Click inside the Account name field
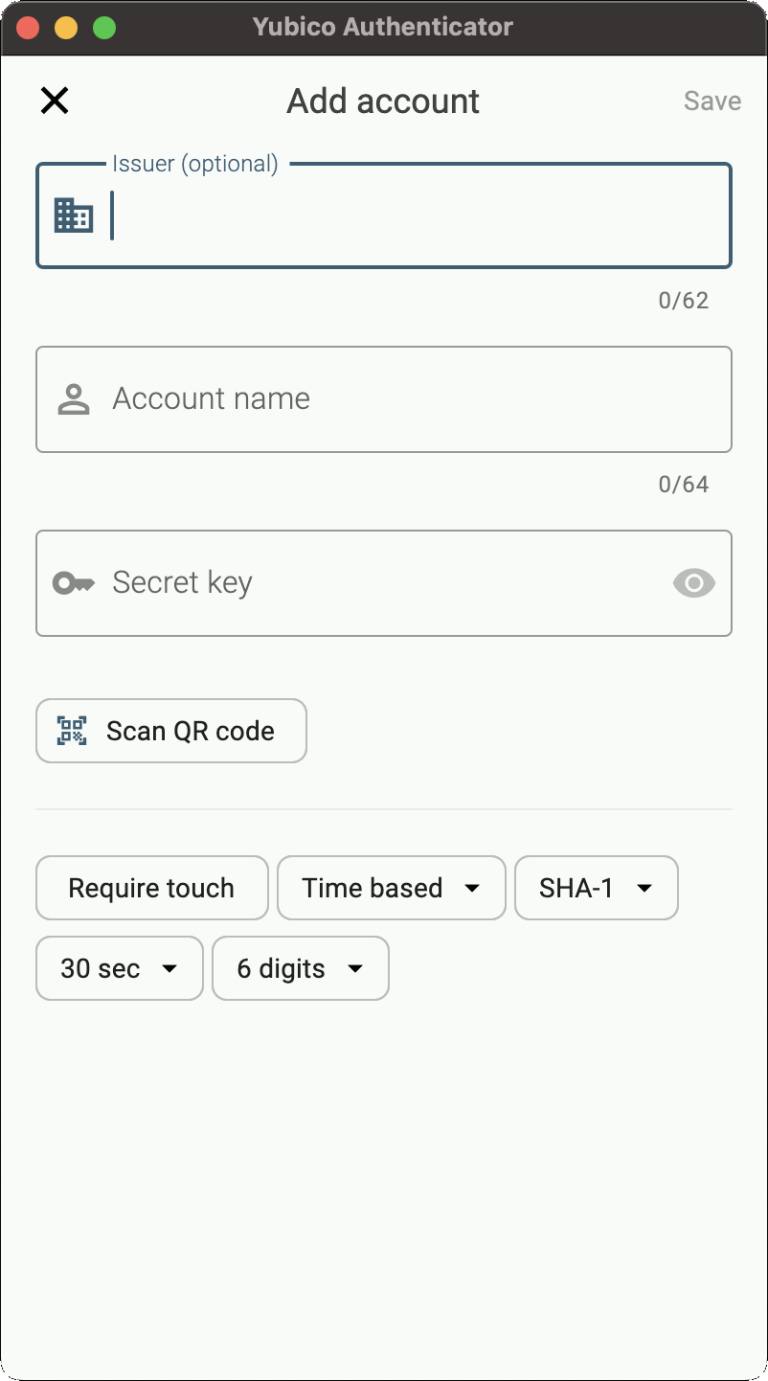Viewport: 768px width, 1381px height. tap(384, 397)
